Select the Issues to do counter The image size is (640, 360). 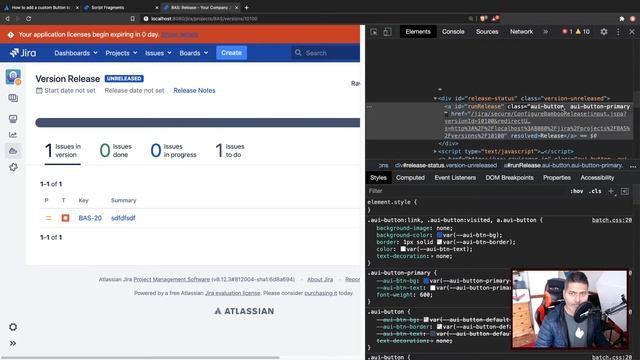click(x=229, y=151)
